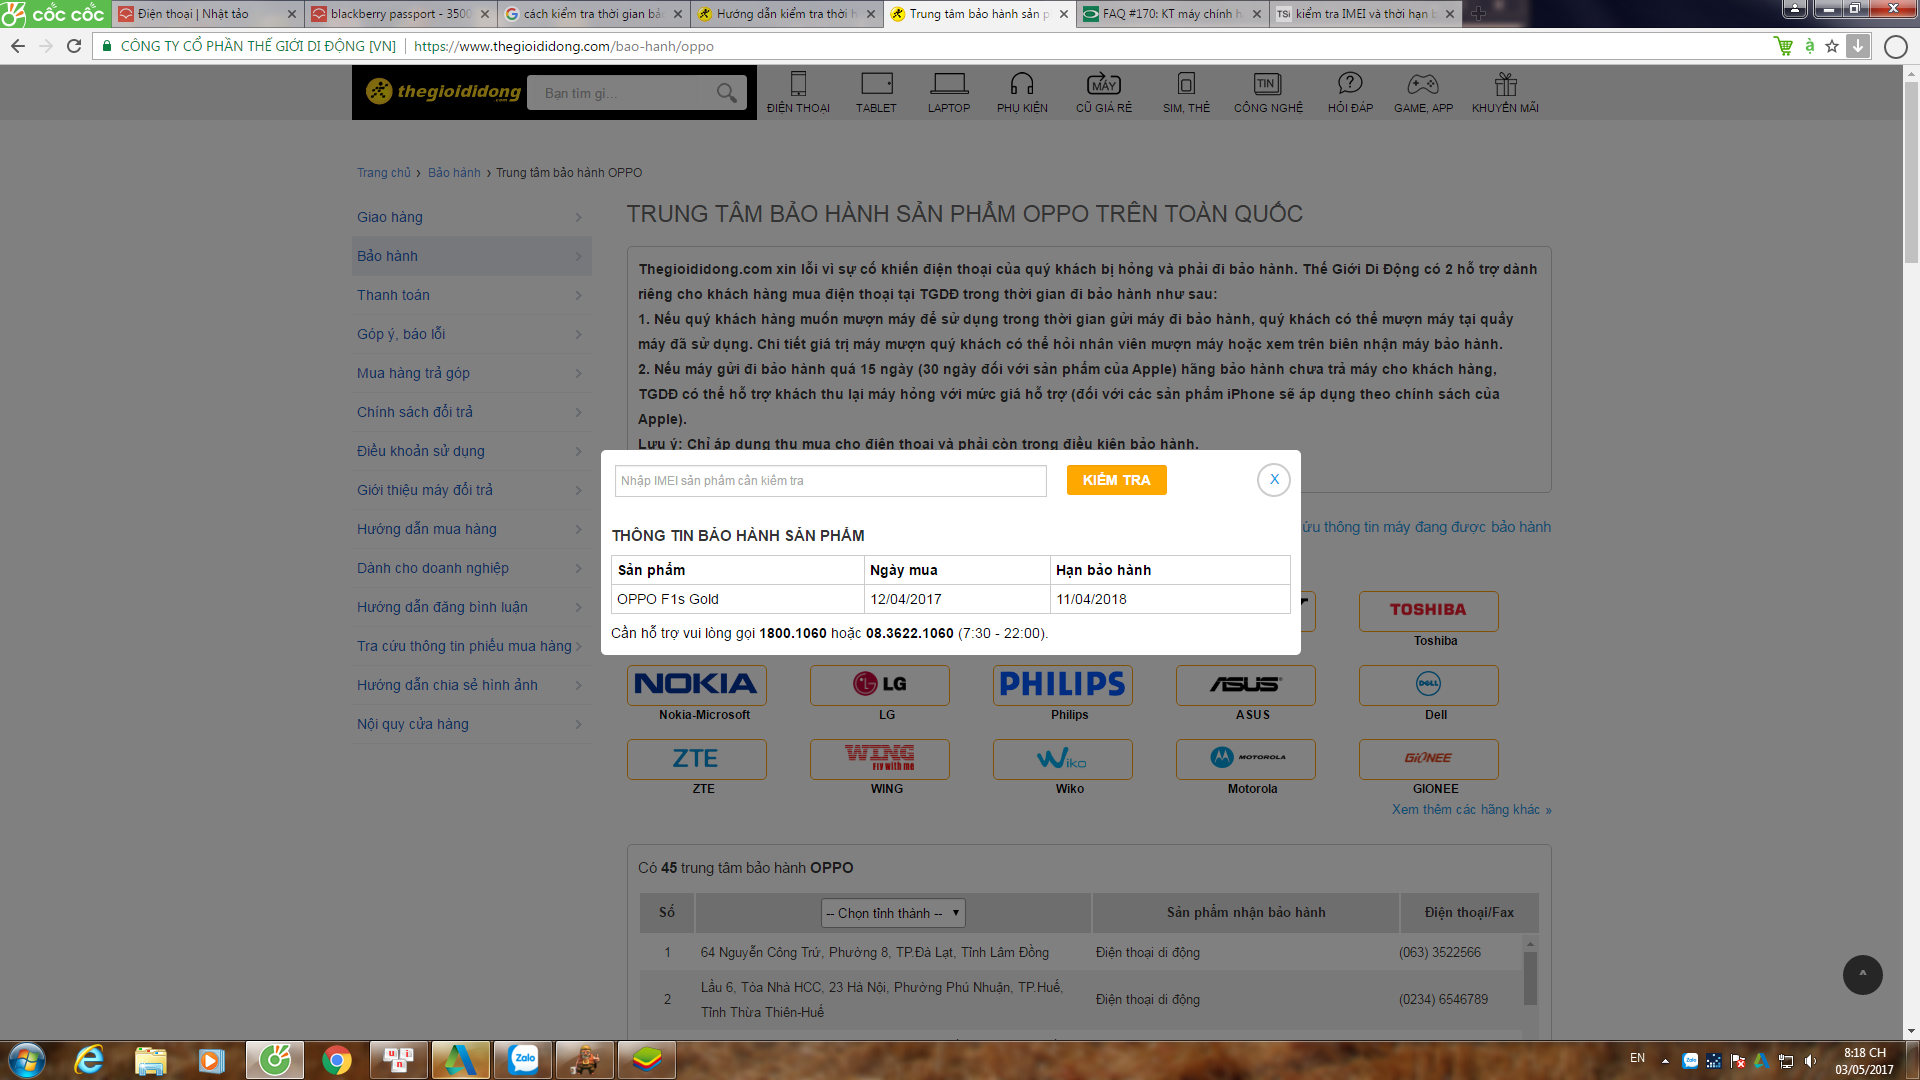Open the Chọn tỉnh thành dropdown
This screenshot has width=1920, height=1080.
click(x=893, y=913)
